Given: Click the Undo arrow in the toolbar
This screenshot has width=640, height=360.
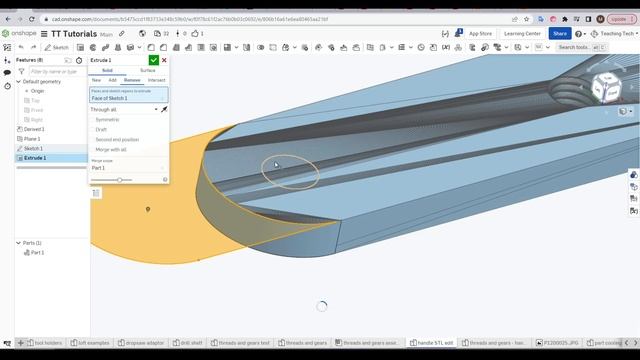Looking at the screenshot, I should click(x=21, y=47).
